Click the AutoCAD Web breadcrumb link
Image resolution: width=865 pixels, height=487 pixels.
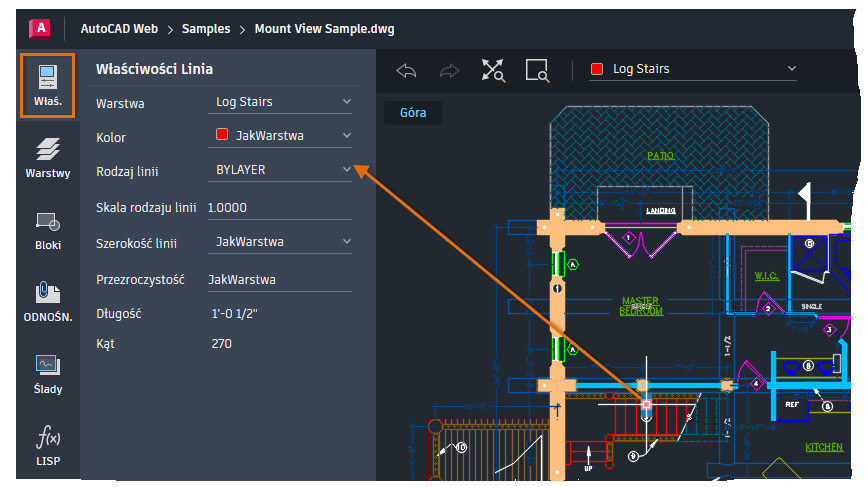[x=119, y=29]
